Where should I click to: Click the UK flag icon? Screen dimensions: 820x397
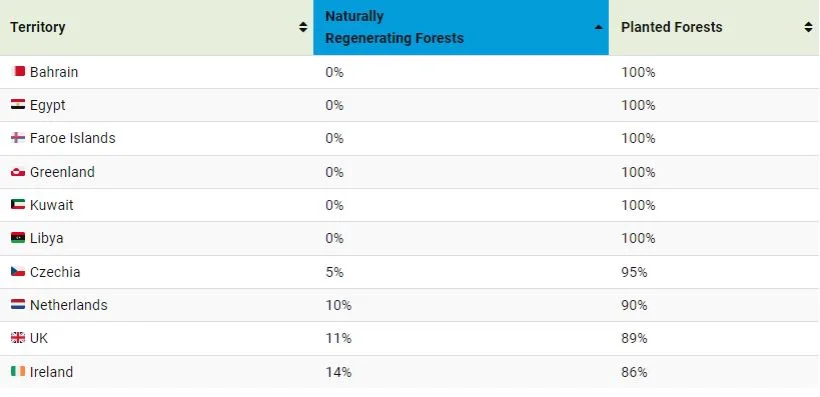18,338
